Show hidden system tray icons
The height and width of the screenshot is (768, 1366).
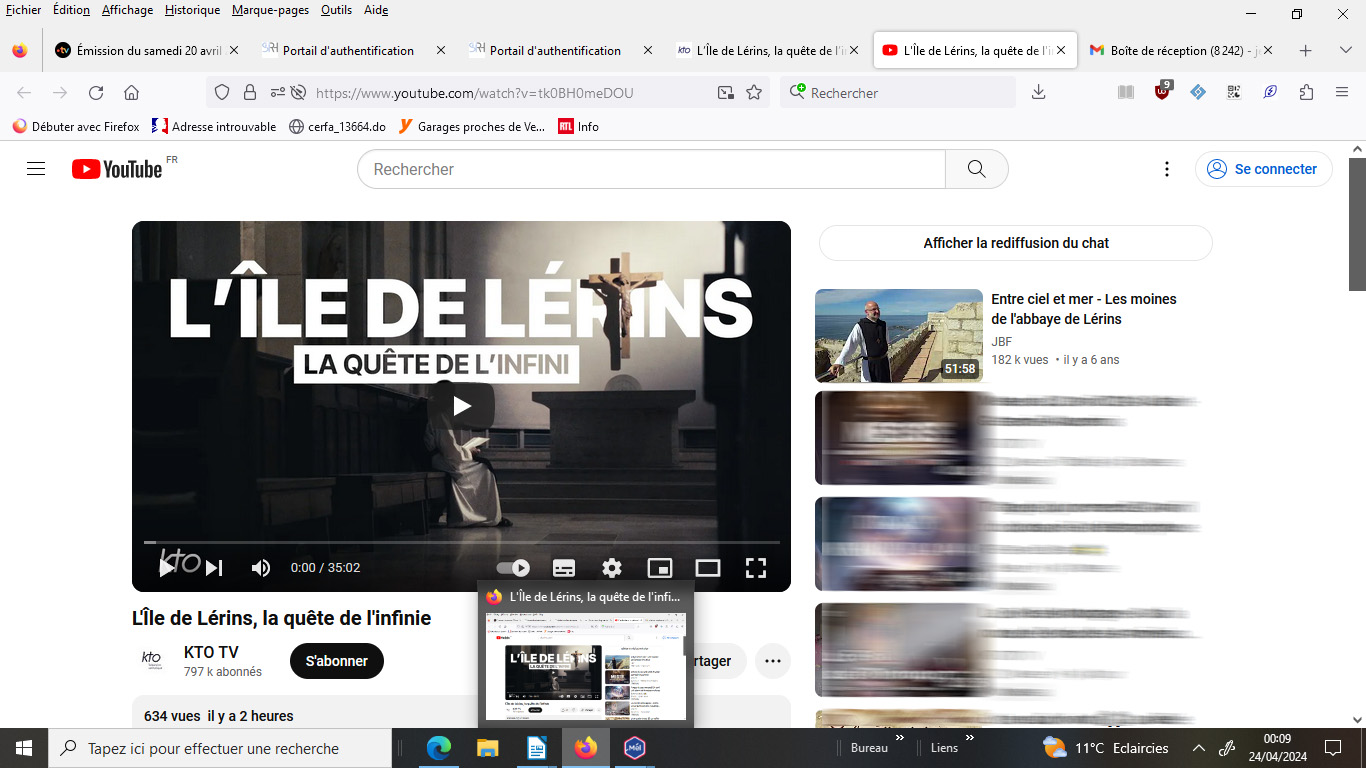pyautogui.click(x=1198, y=748)
